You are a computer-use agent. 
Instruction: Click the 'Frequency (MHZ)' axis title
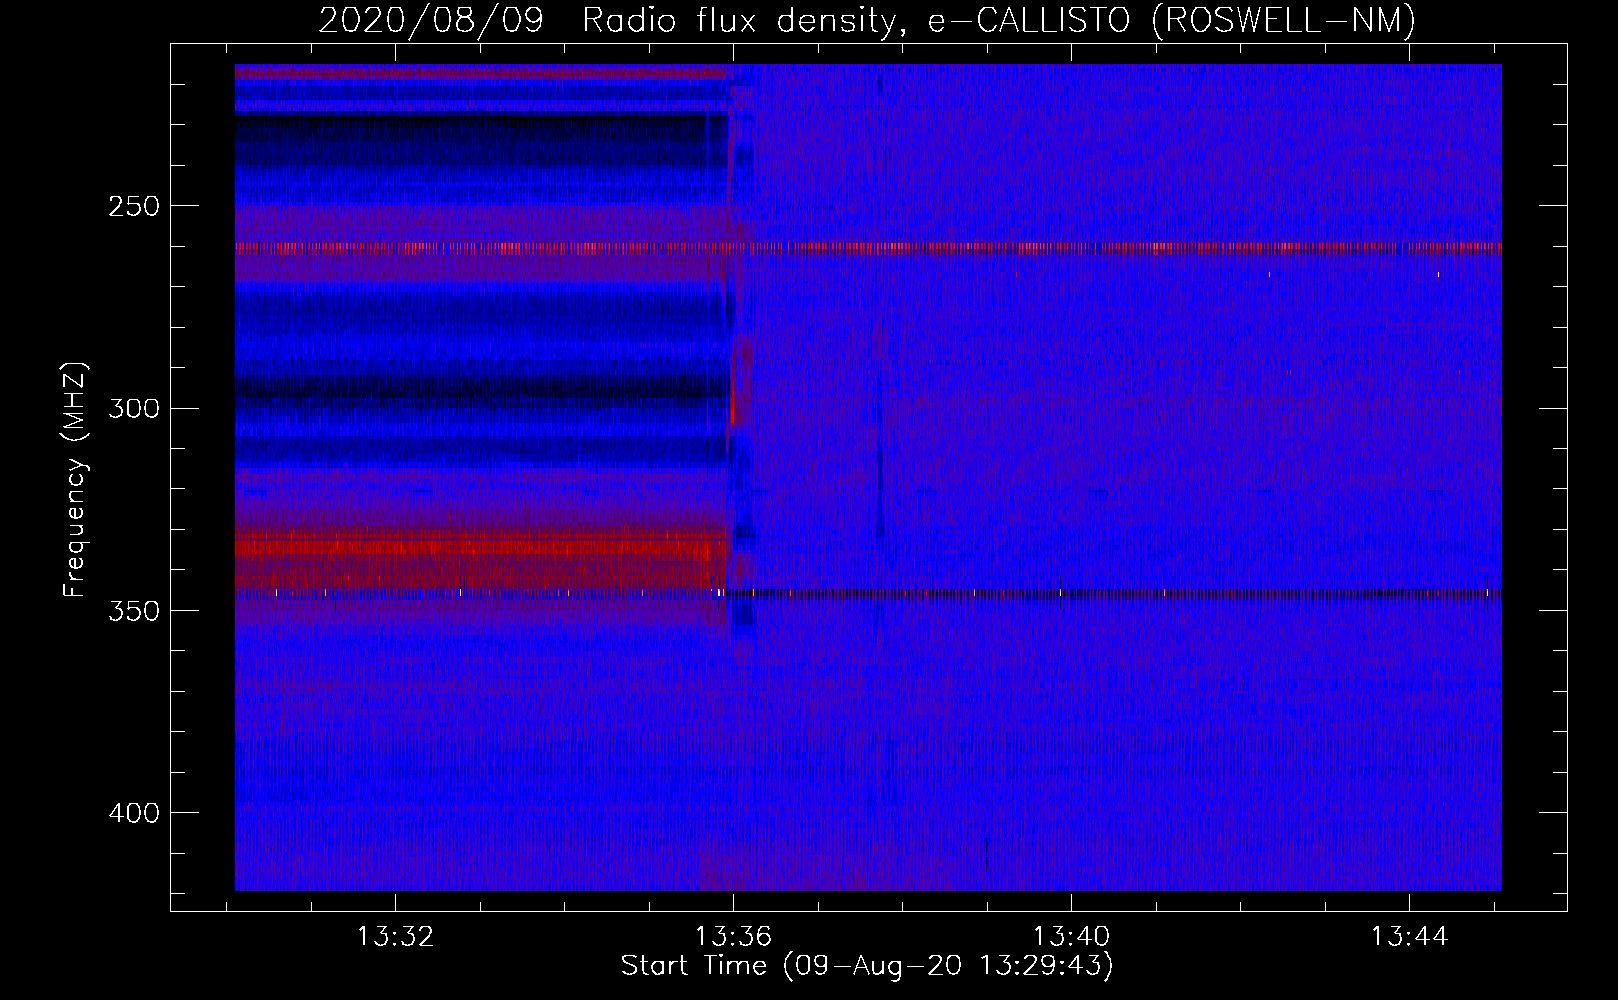[75, 480]
